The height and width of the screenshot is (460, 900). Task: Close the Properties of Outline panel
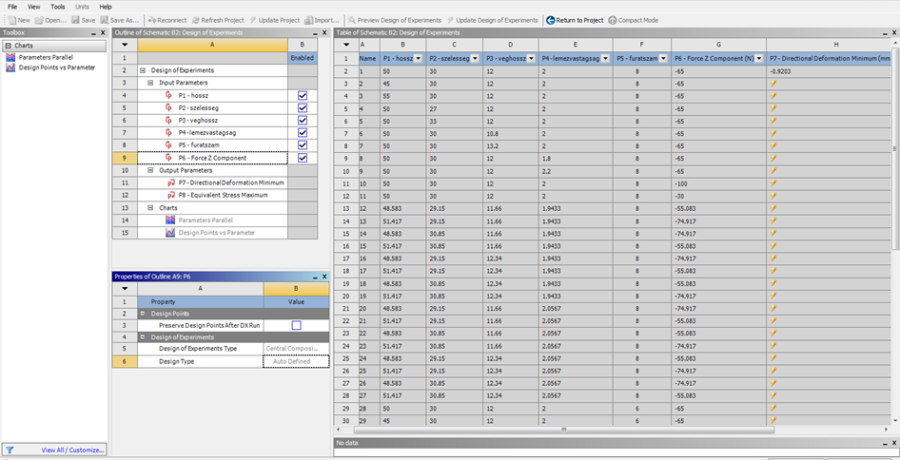tap(324, 277)
